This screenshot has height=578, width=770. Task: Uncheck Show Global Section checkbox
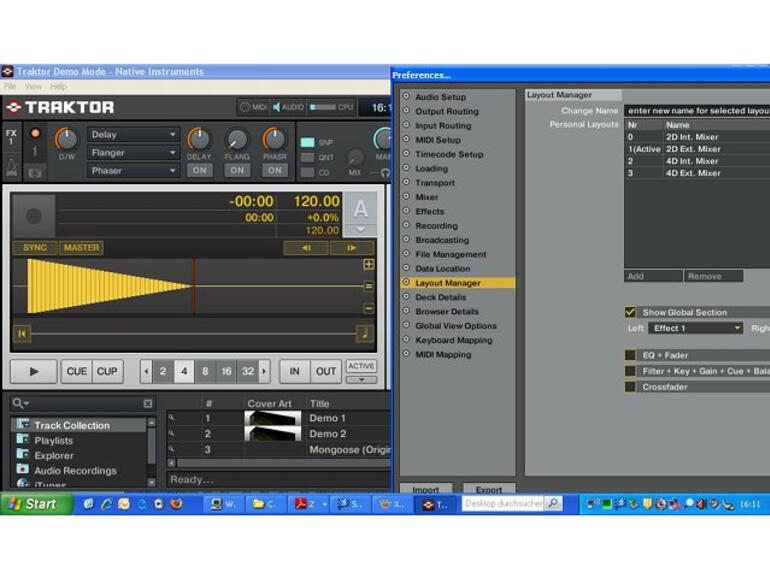tap(630, 312)
